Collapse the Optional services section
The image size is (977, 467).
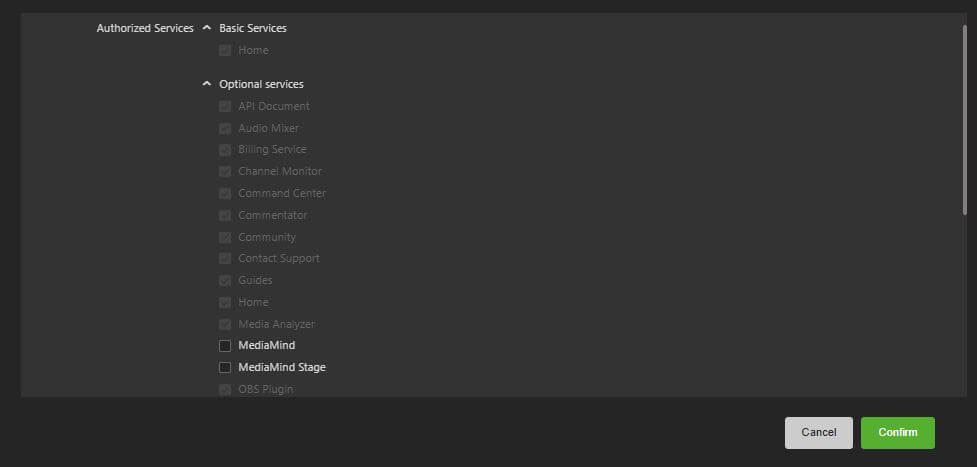click(207, 84)
